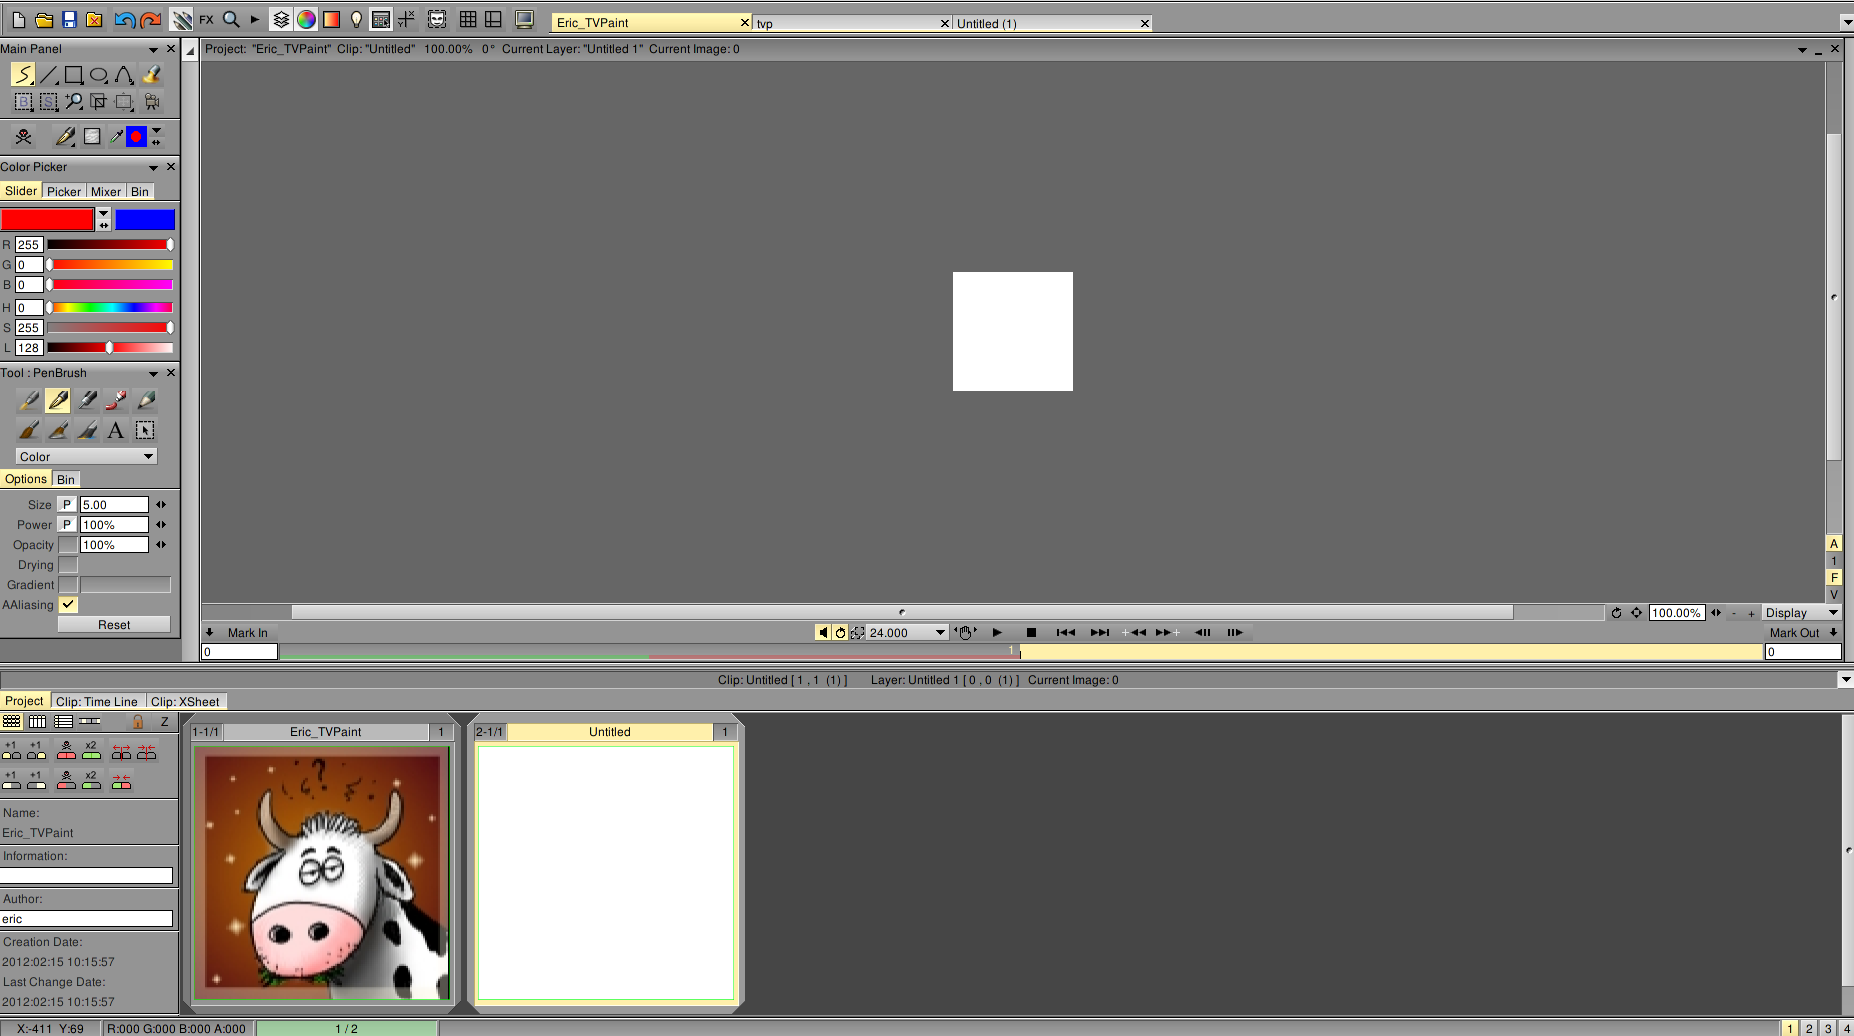Choose the oil tube brush tool

(x=116, y=400)
